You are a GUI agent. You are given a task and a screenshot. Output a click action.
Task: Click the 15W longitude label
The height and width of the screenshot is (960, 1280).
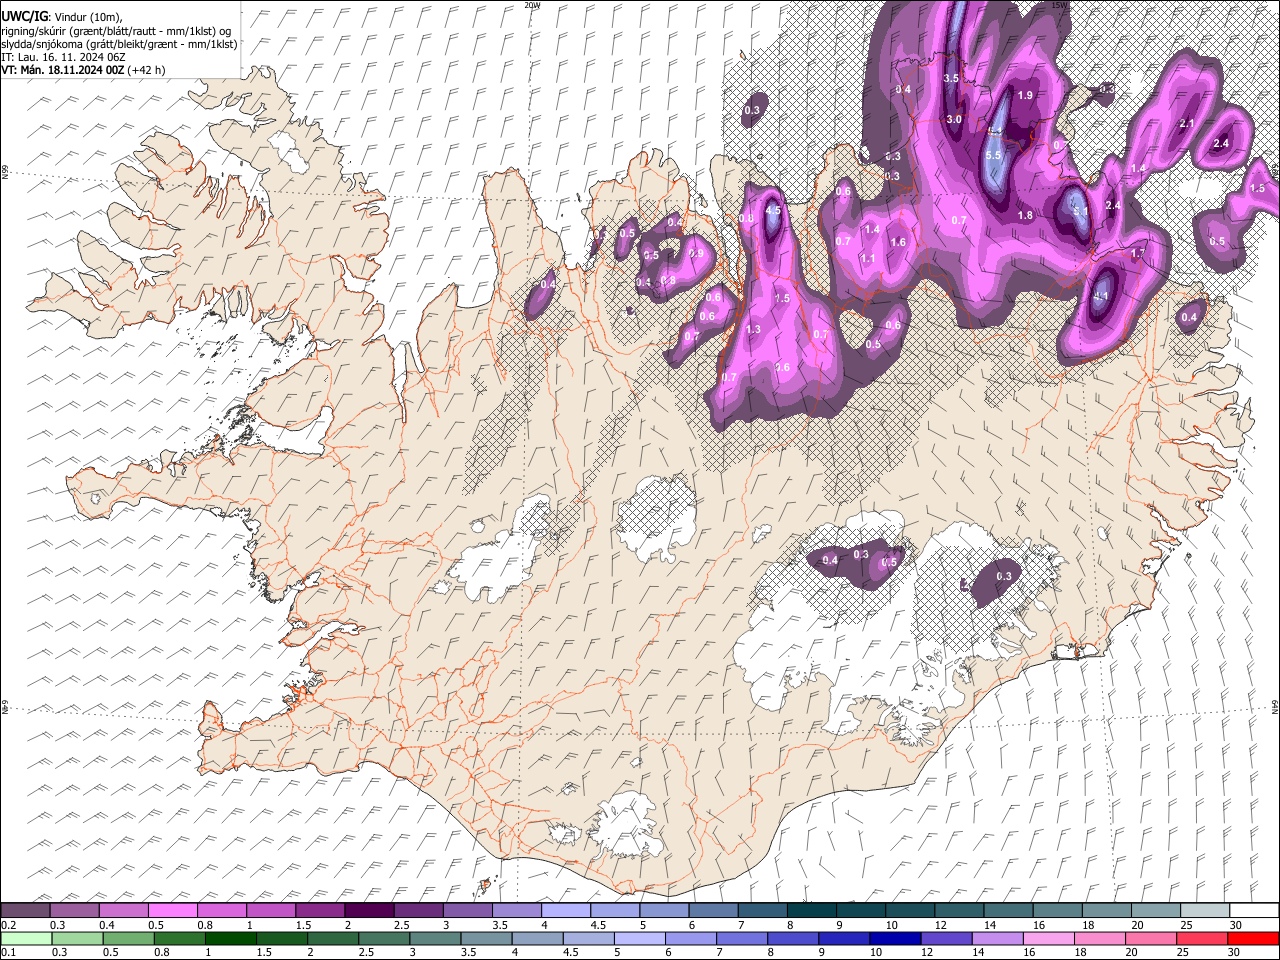(1057, 5)
